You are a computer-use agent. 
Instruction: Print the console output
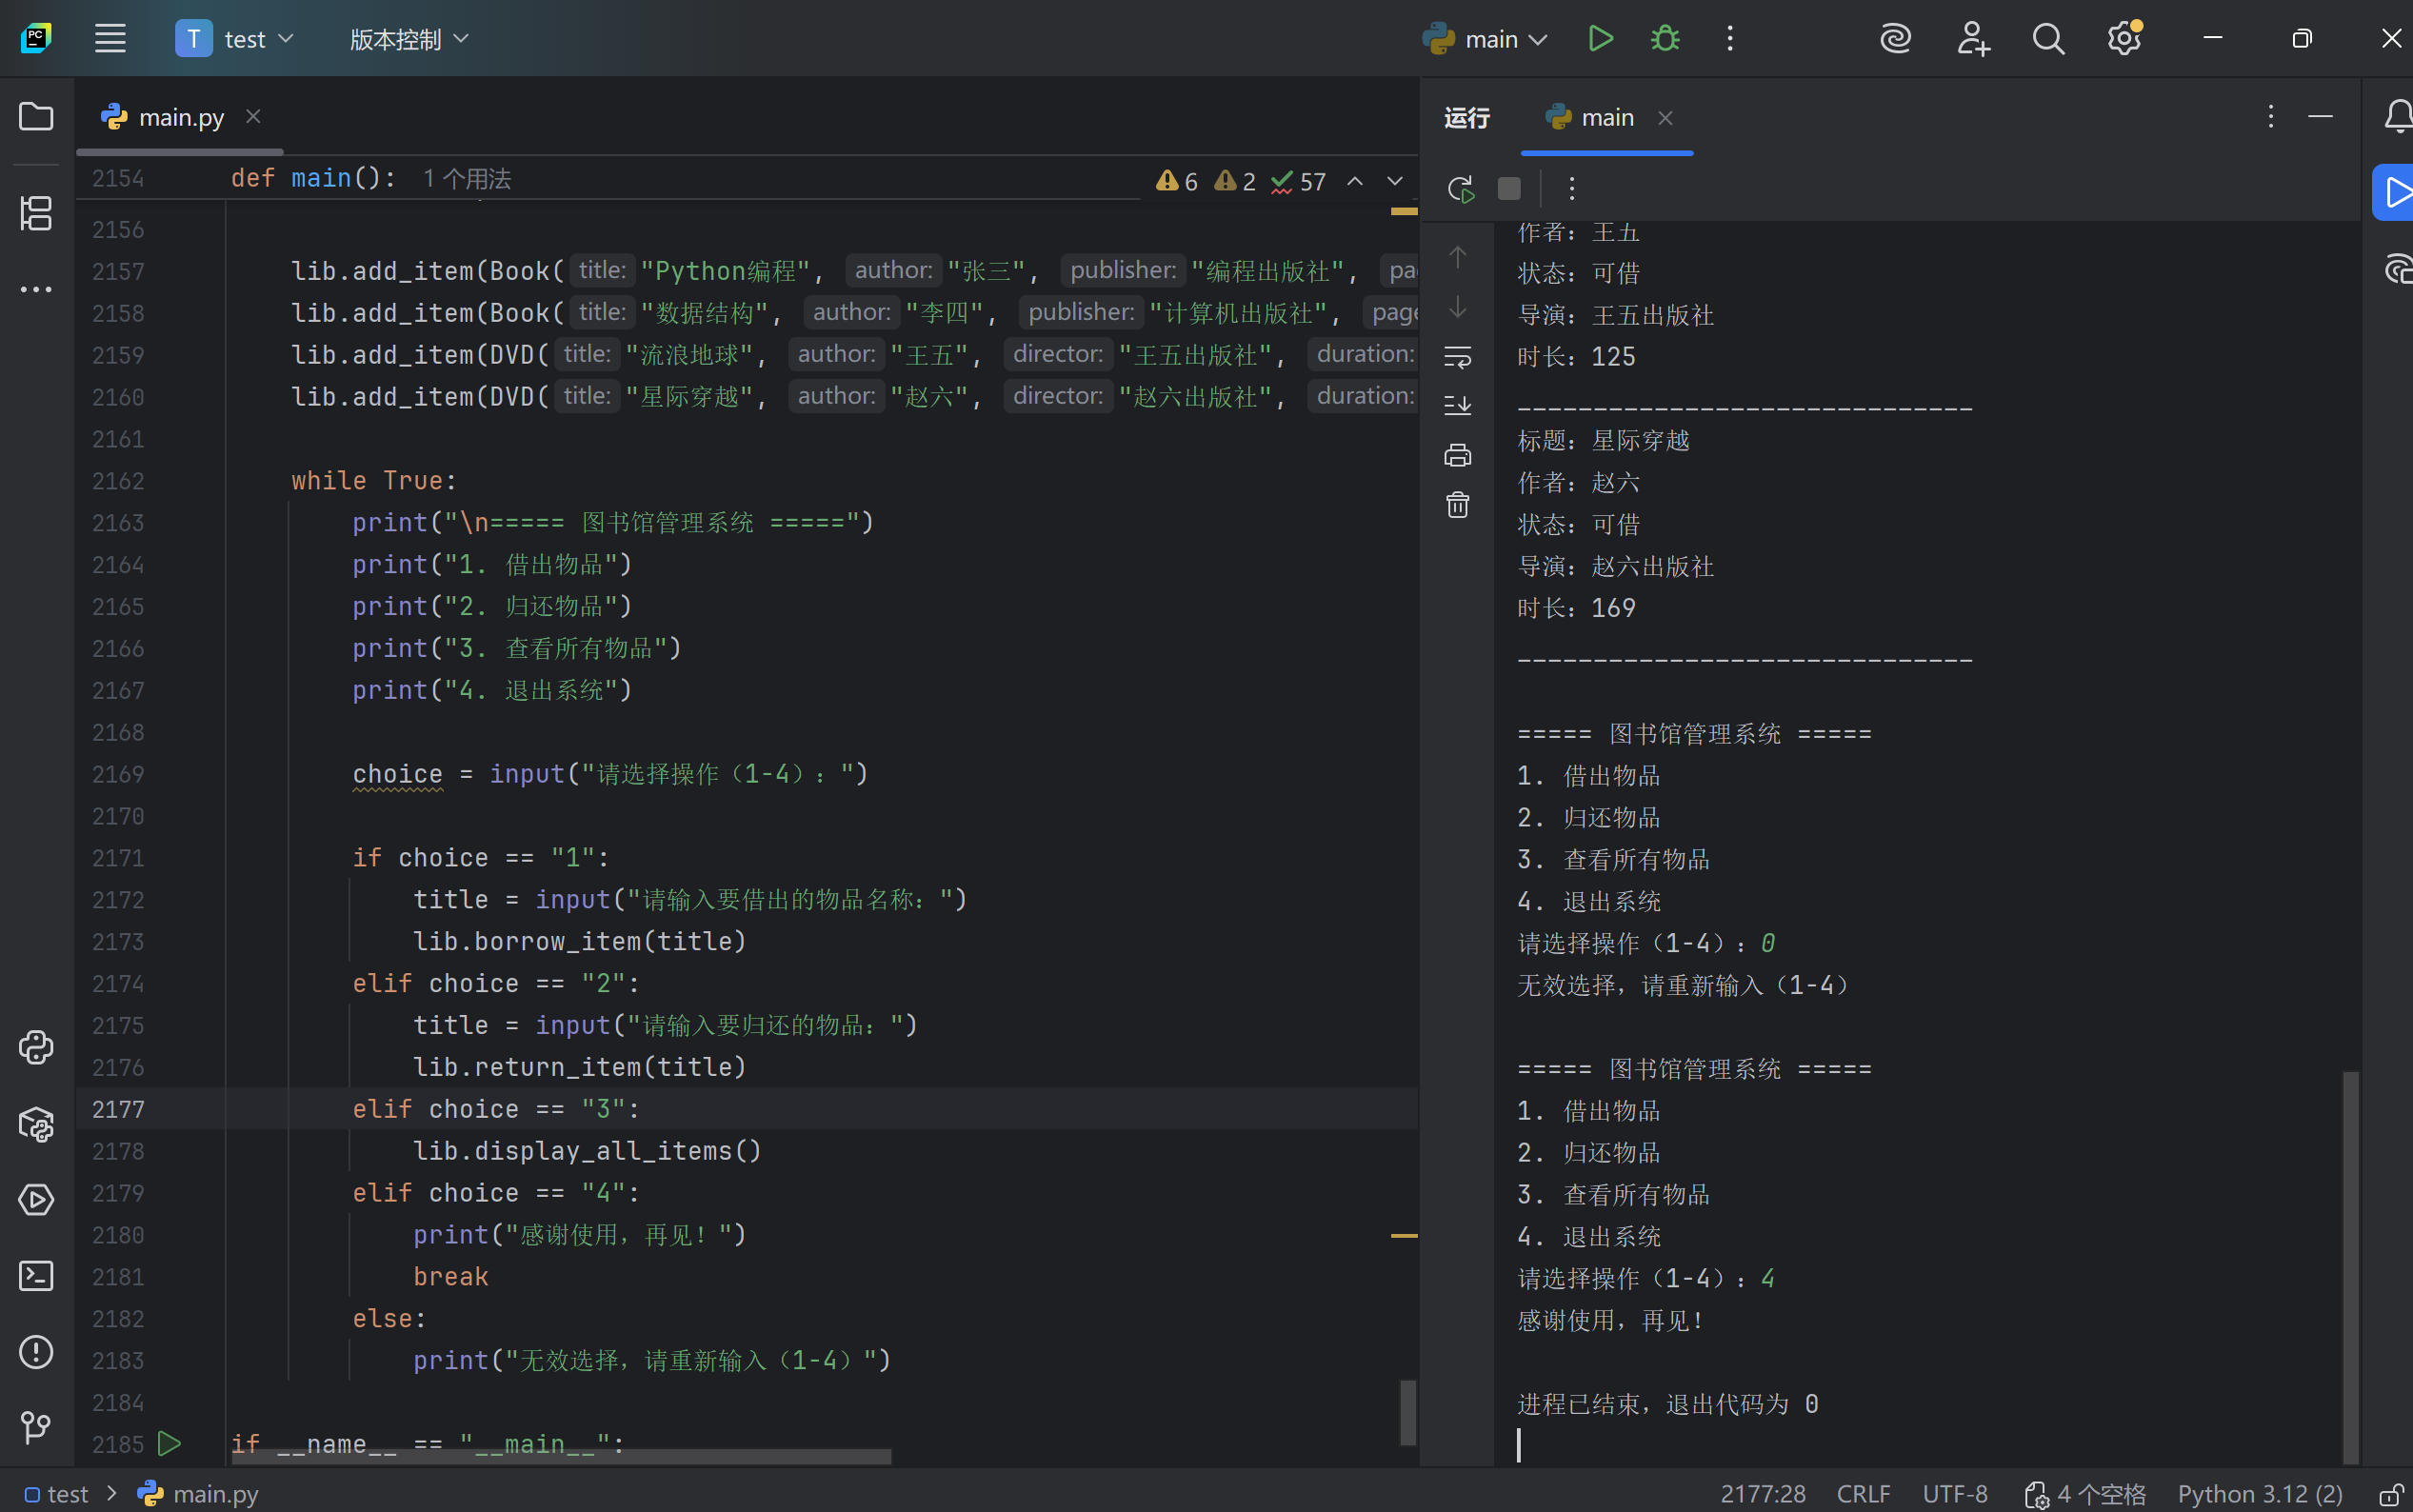click(1458, 456)
